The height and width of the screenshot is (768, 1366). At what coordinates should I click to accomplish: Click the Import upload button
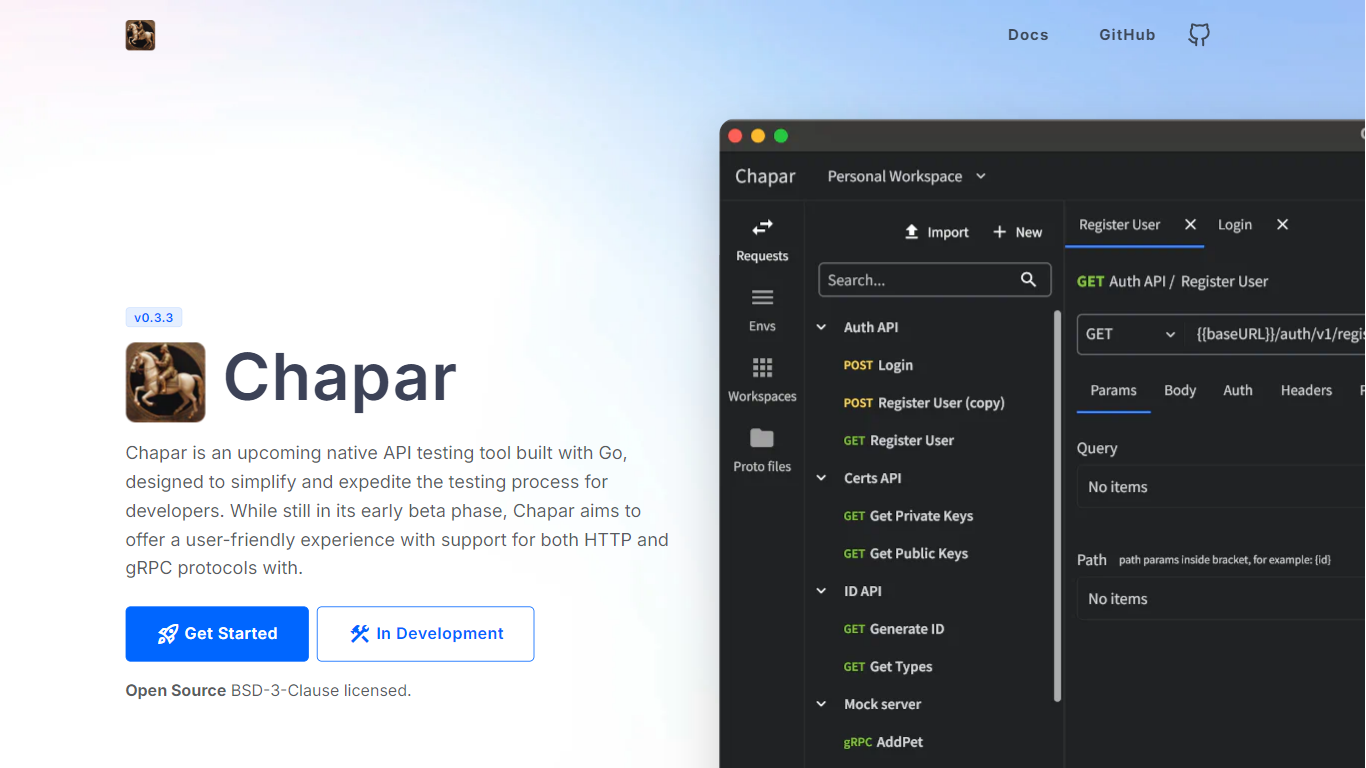(936, 232)
